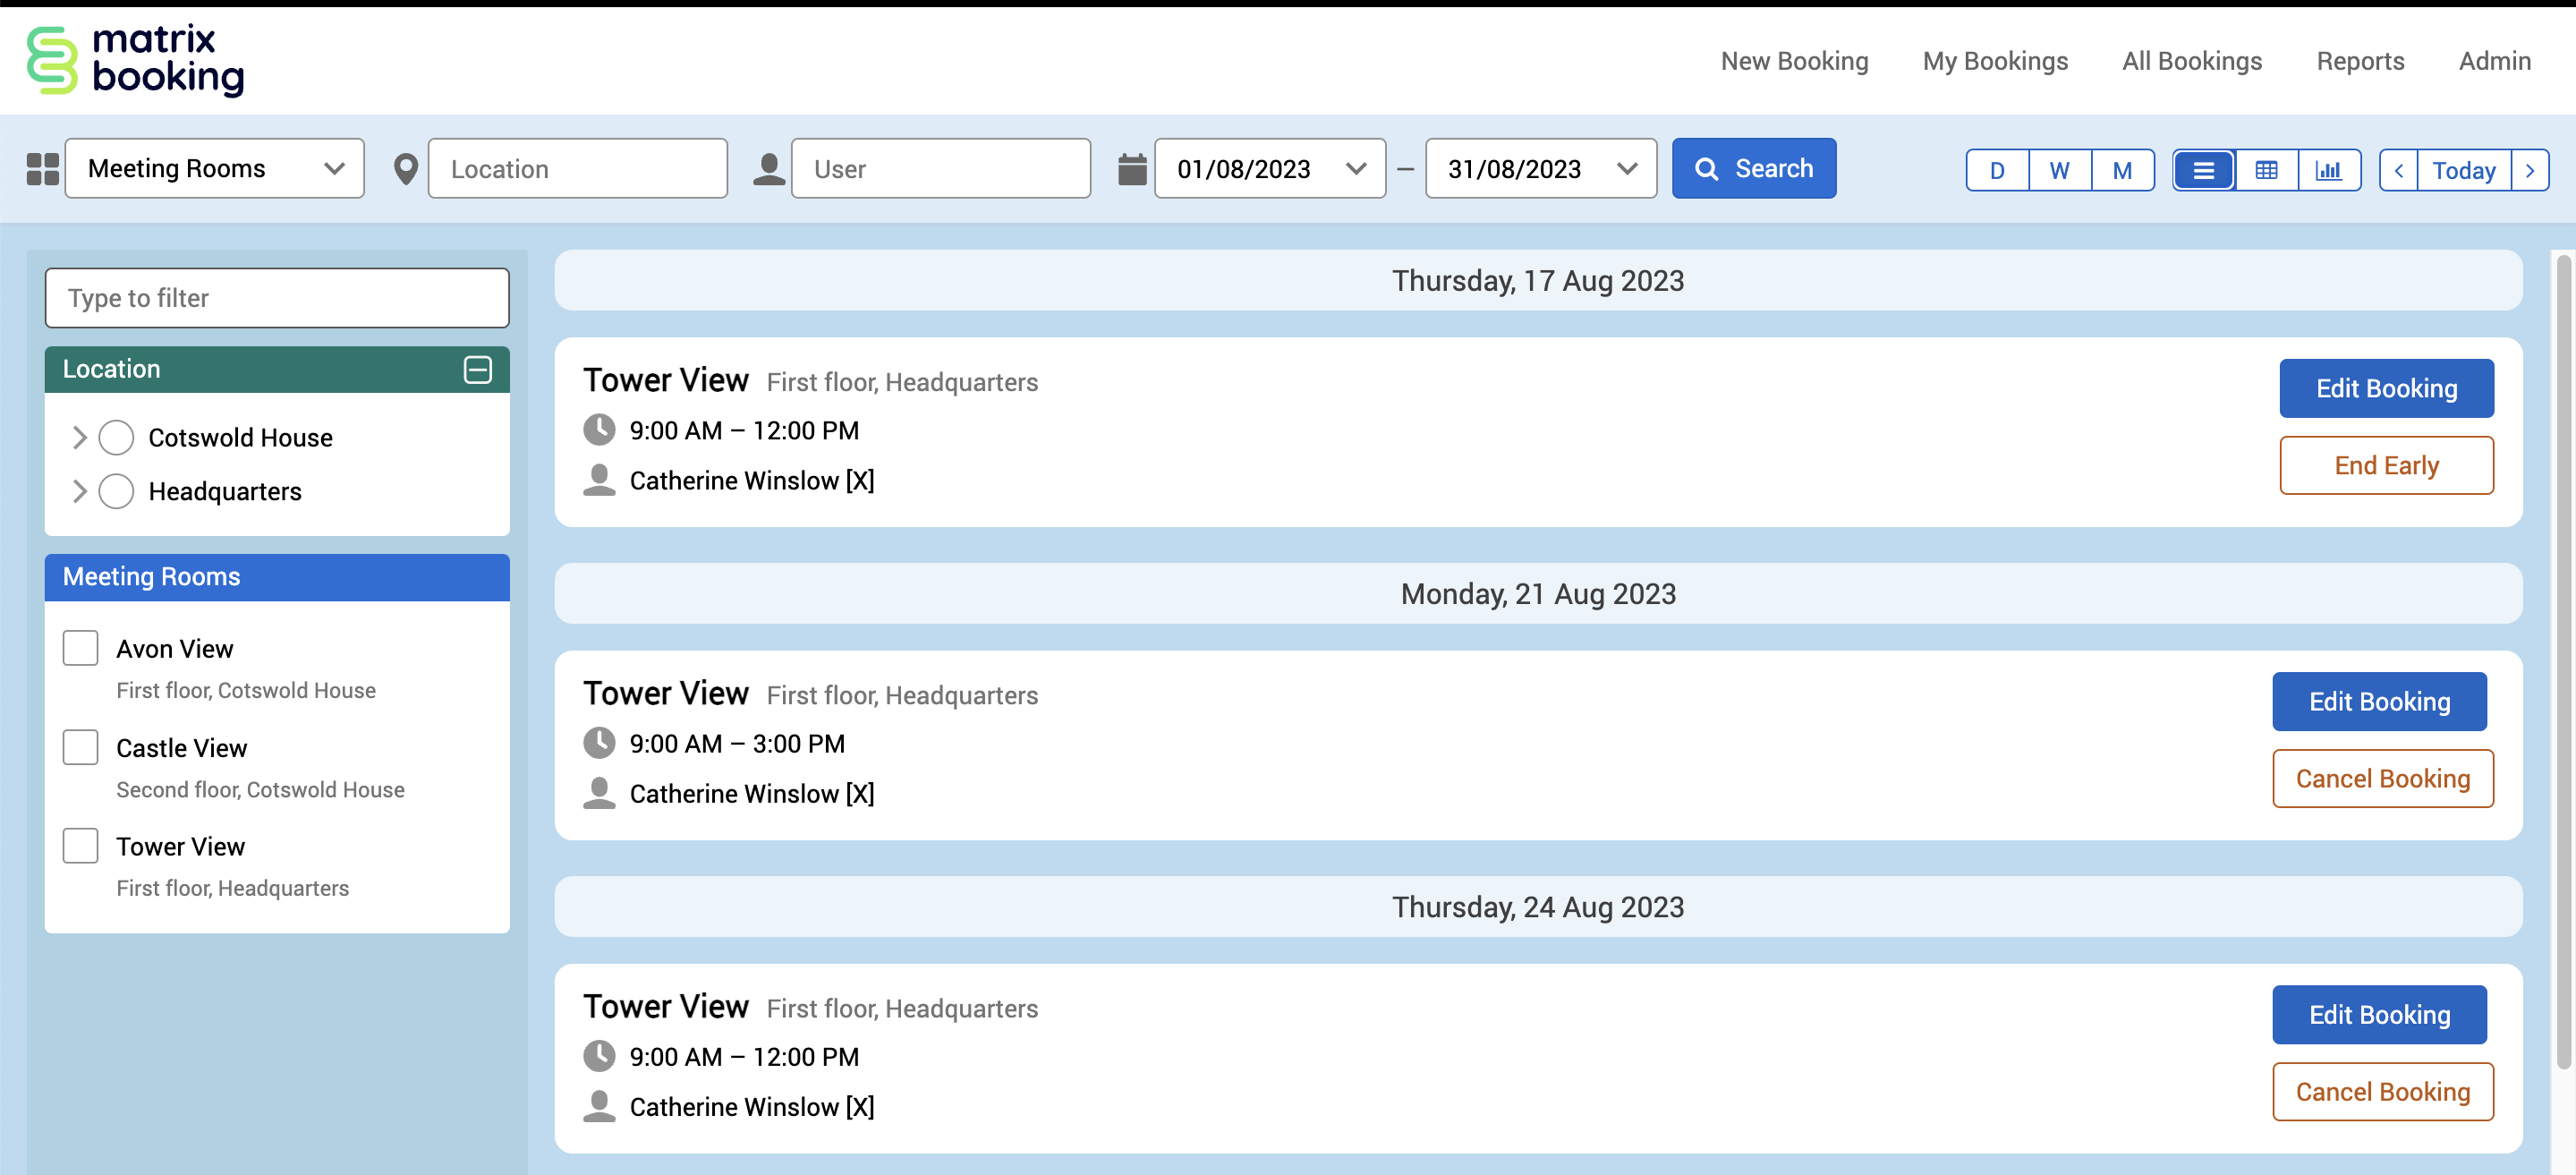Click the Type to filter field
Viewport: 2576px width, 1175px height.
point(277,298)
